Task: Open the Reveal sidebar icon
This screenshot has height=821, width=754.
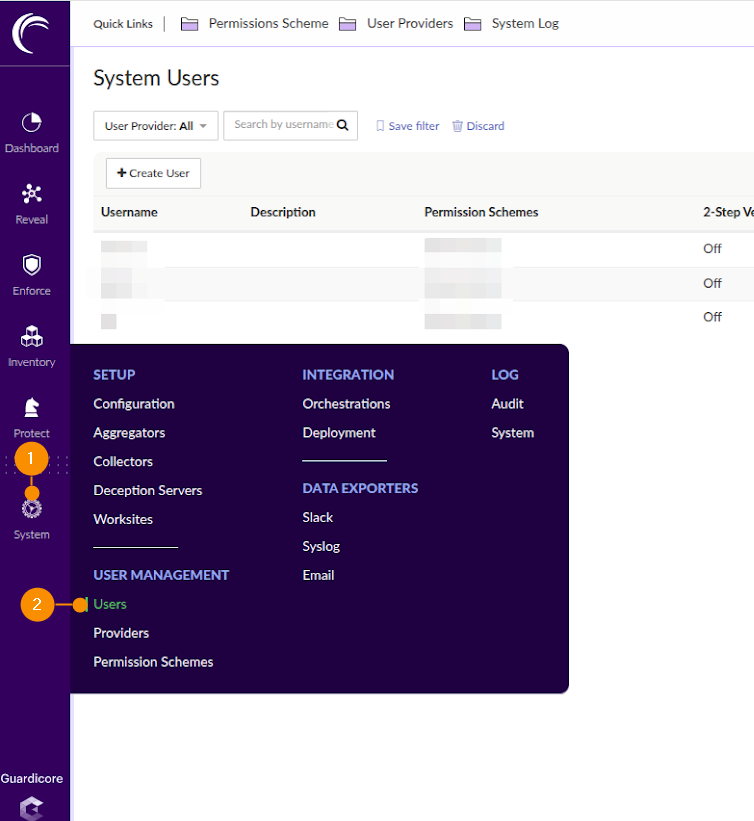Action: click(32, 194)
